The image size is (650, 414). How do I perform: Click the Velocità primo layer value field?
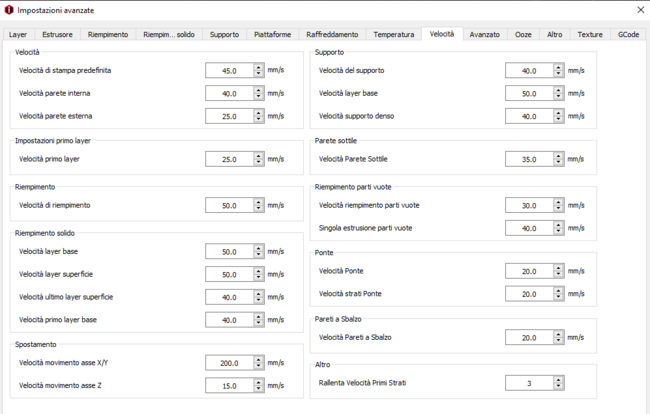pyautogui.click(x=229, y=159)
